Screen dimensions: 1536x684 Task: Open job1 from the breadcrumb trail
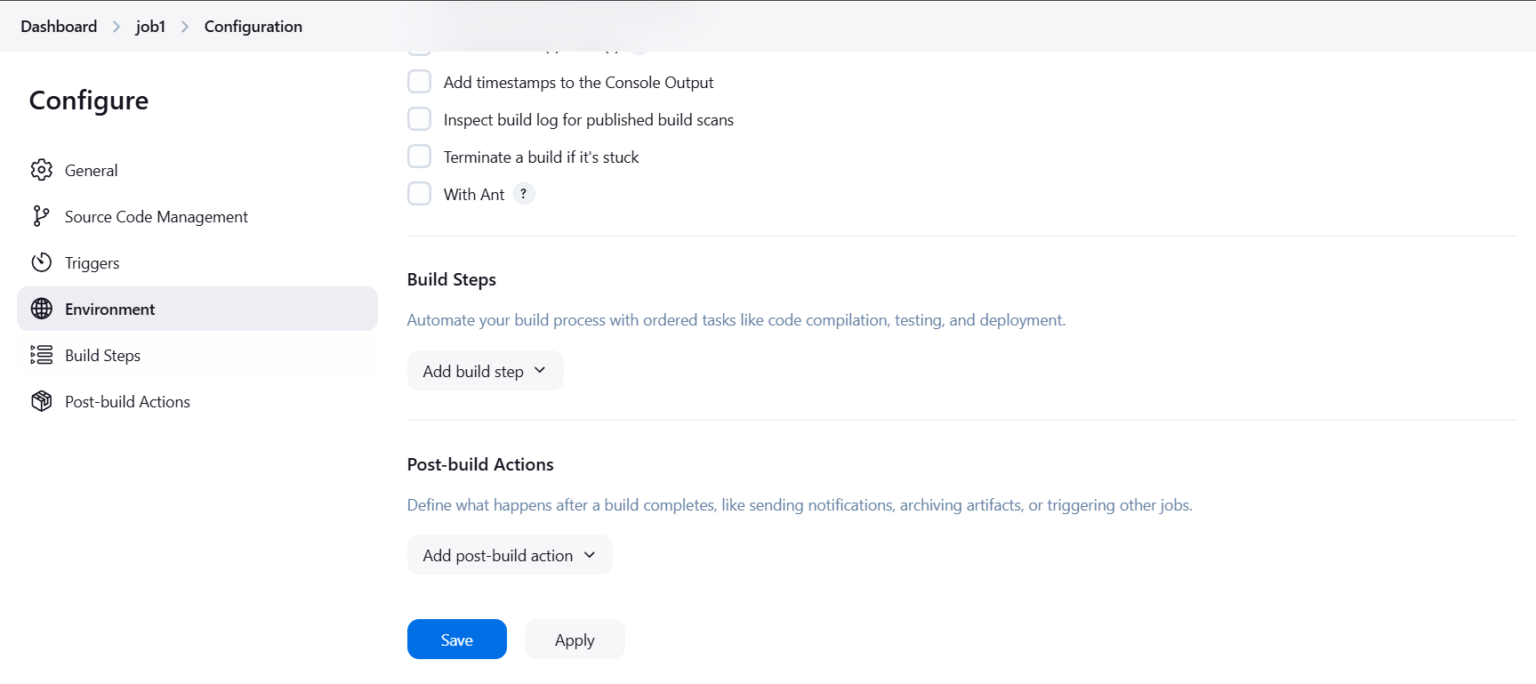tap(150, 26)
